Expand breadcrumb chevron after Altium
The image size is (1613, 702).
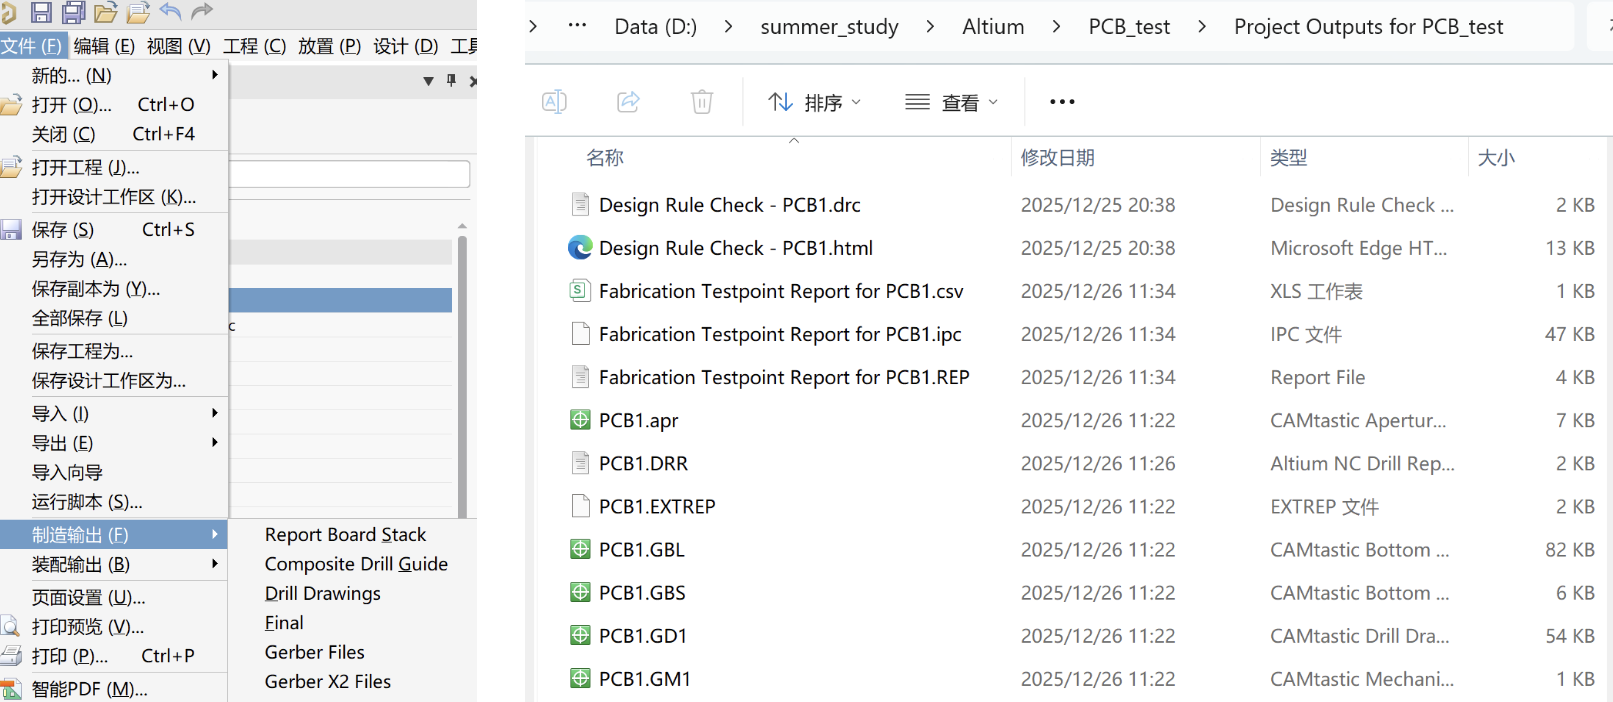(x=1056, y=27)
